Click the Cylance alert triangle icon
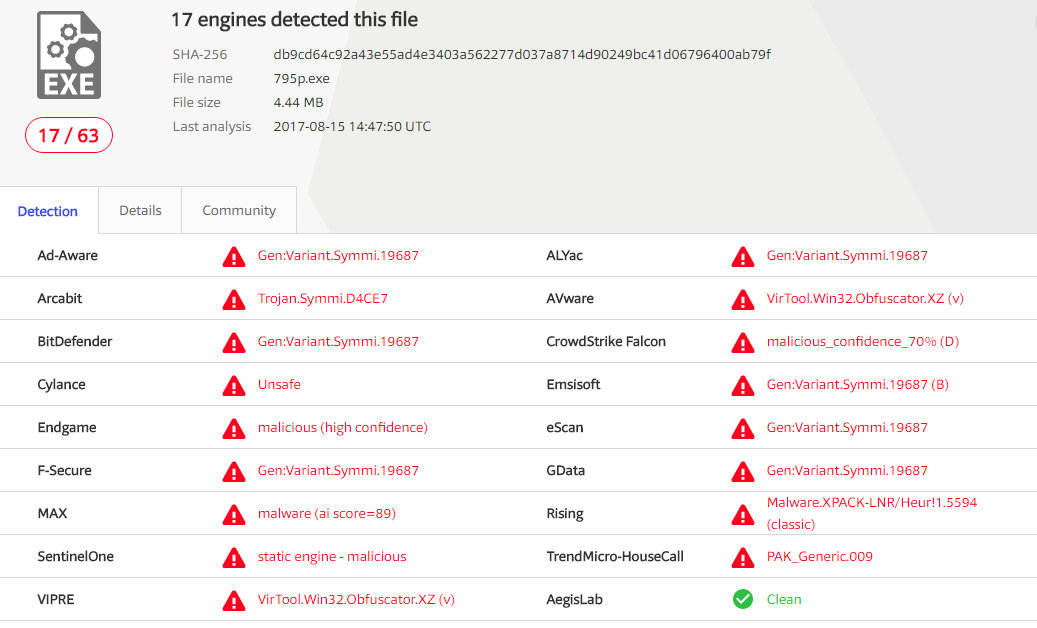Viewport: 1037px width, 628px height. pyautogui.click(x=233, y=385)
